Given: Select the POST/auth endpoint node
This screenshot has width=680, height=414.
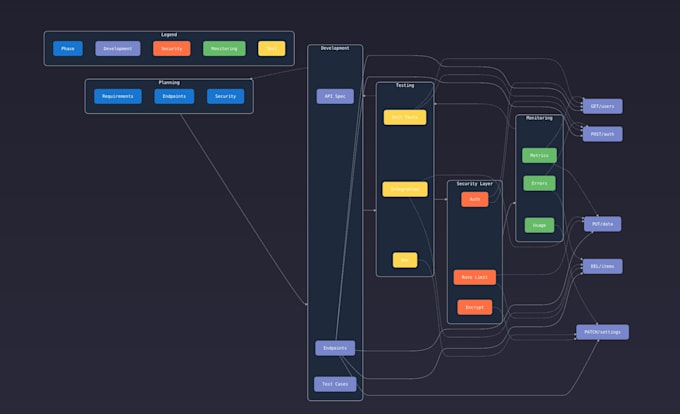Looking at the screenshot, I should [602, 134].
